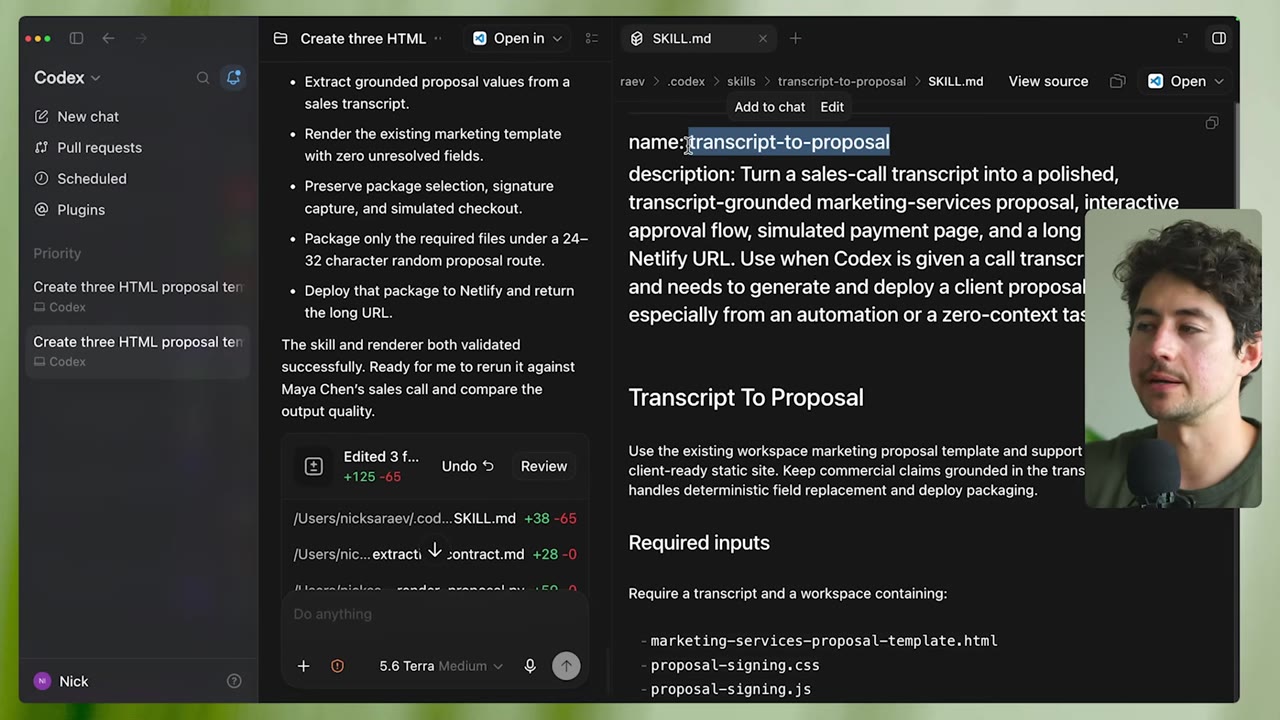Open the 5.6 Terra Medium model selector
Screen dimensions: 1280x720
pos(441,666)
